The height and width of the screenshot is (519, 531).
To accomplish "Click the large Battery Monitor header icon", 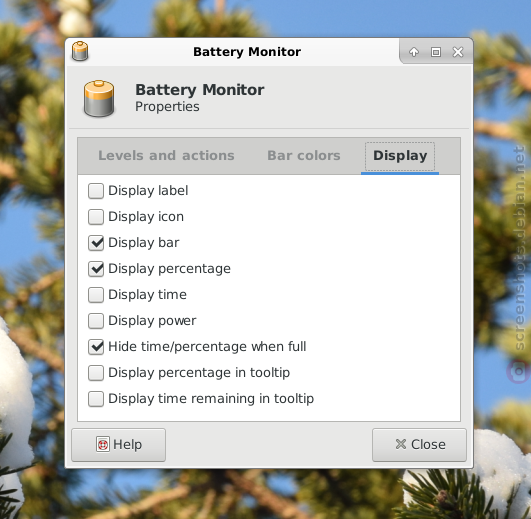I will [x=99, y=99].
